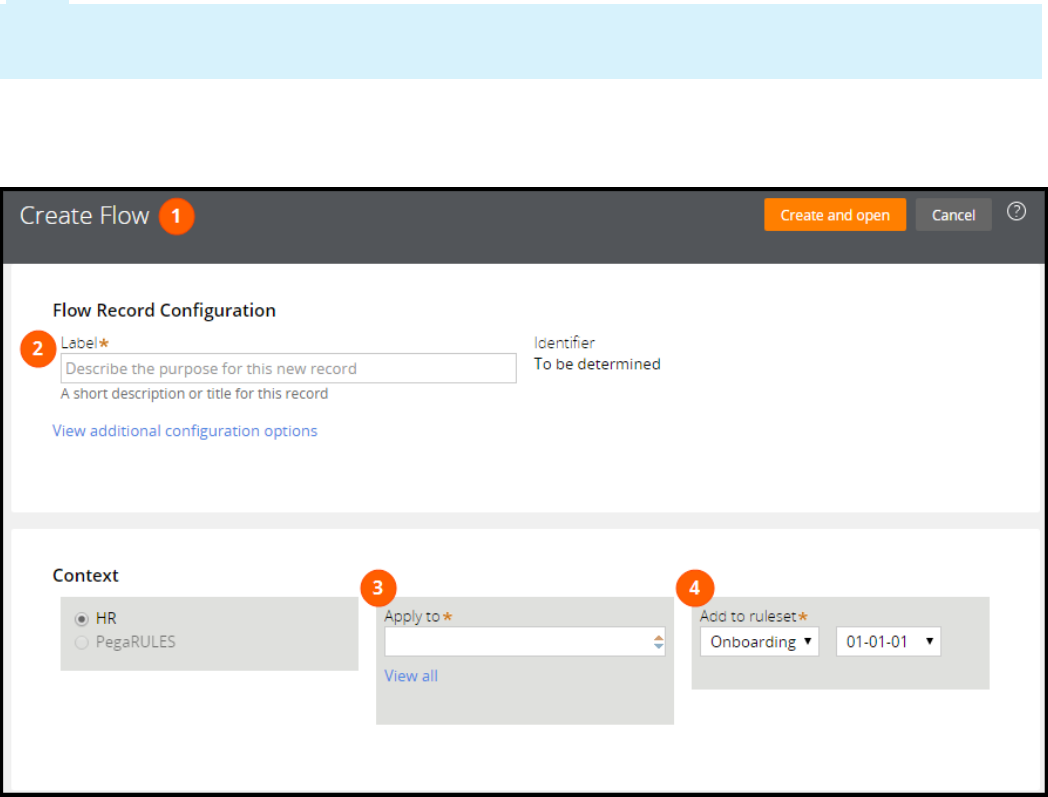1048x797 pixels.
Task: Click the Identifier field label
Action: tap(564, 342)
